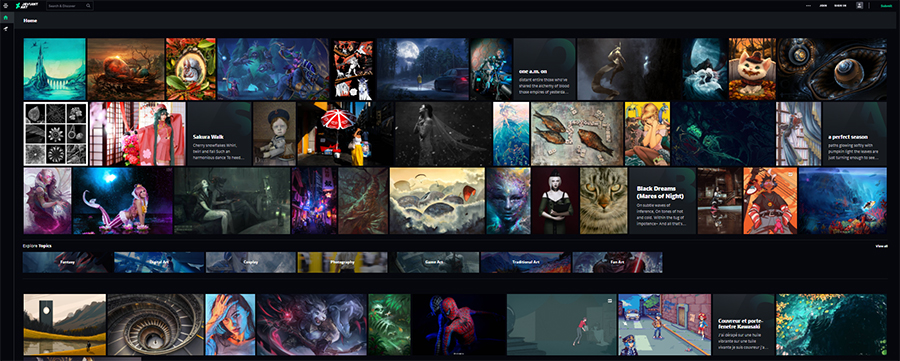Open the Digital Art topic
Image resolution: width=900 pixels, height=361 pixels.
pyautogui.click(x=159, y=262)
